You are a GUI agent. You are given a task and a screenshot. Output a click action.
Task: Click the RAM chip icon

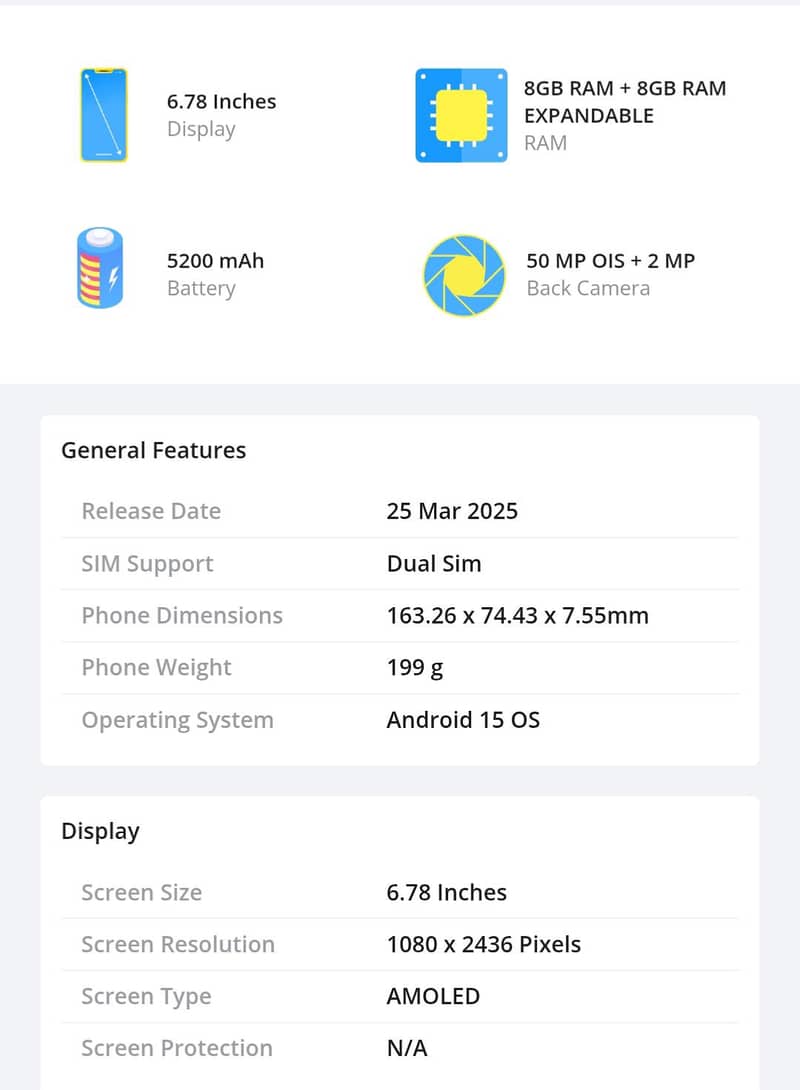click(x=460, y=115)
